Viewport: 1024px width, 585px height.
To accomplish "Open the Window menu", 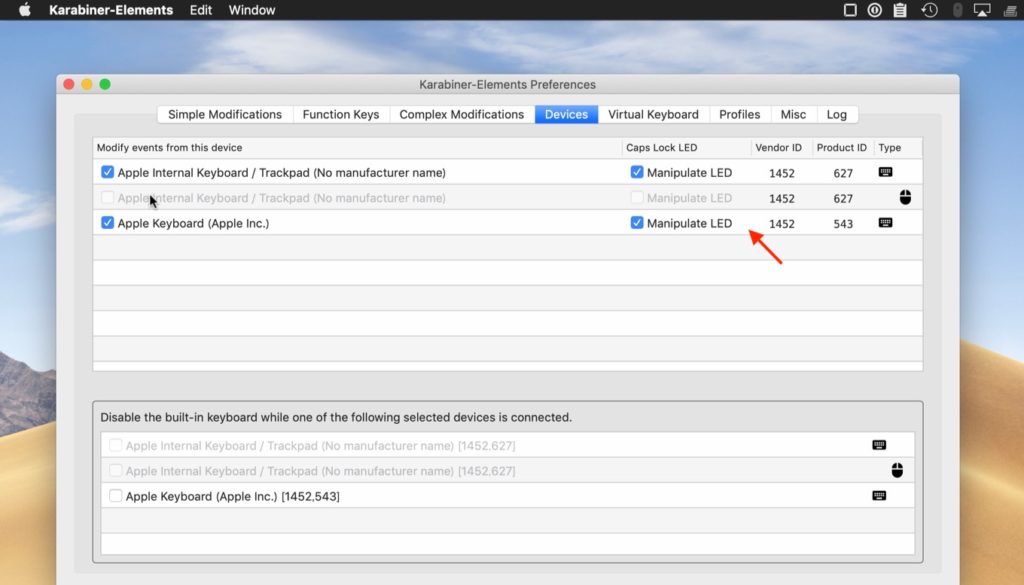I will coord(253,10).
